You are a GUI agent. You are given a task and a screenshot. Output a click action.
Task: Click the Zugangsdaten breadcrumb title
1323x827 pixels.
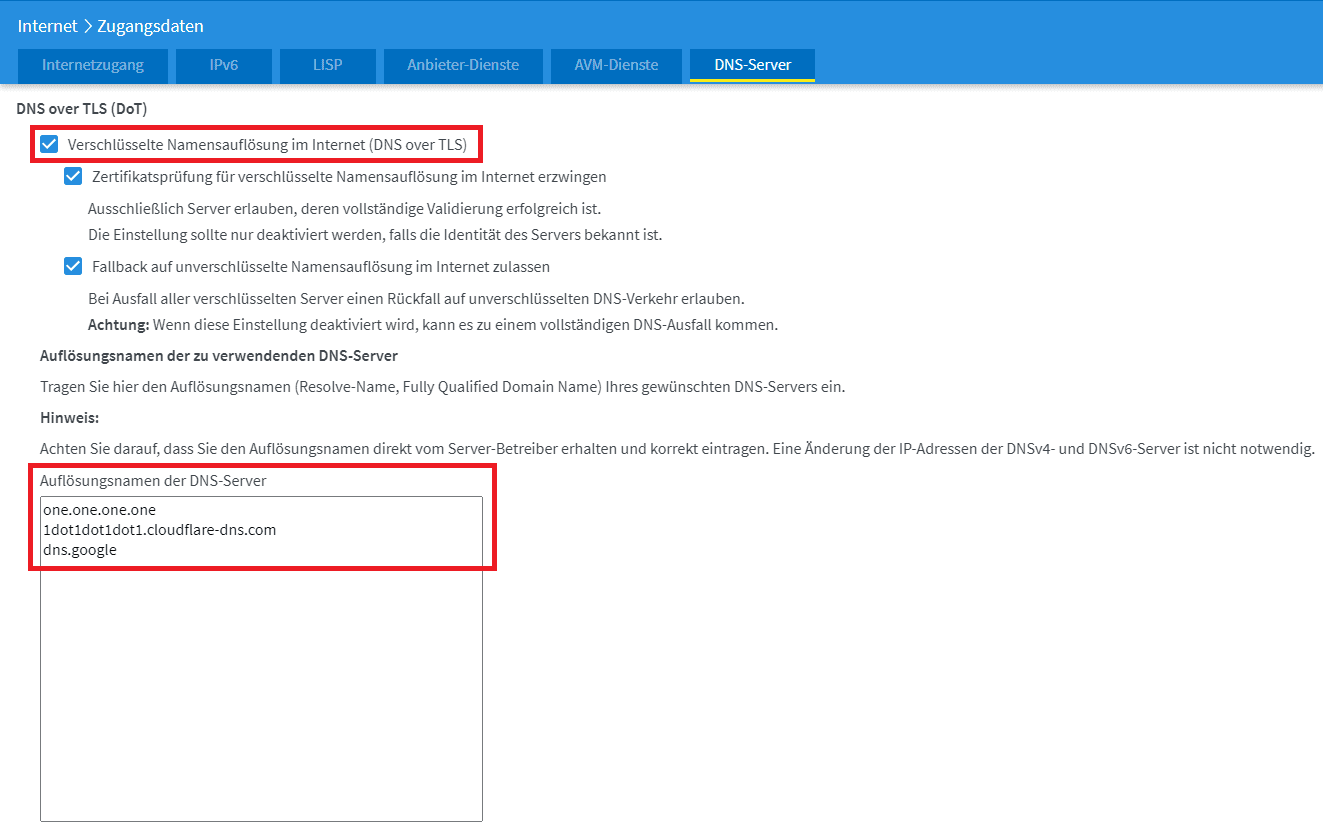point(150,26)
